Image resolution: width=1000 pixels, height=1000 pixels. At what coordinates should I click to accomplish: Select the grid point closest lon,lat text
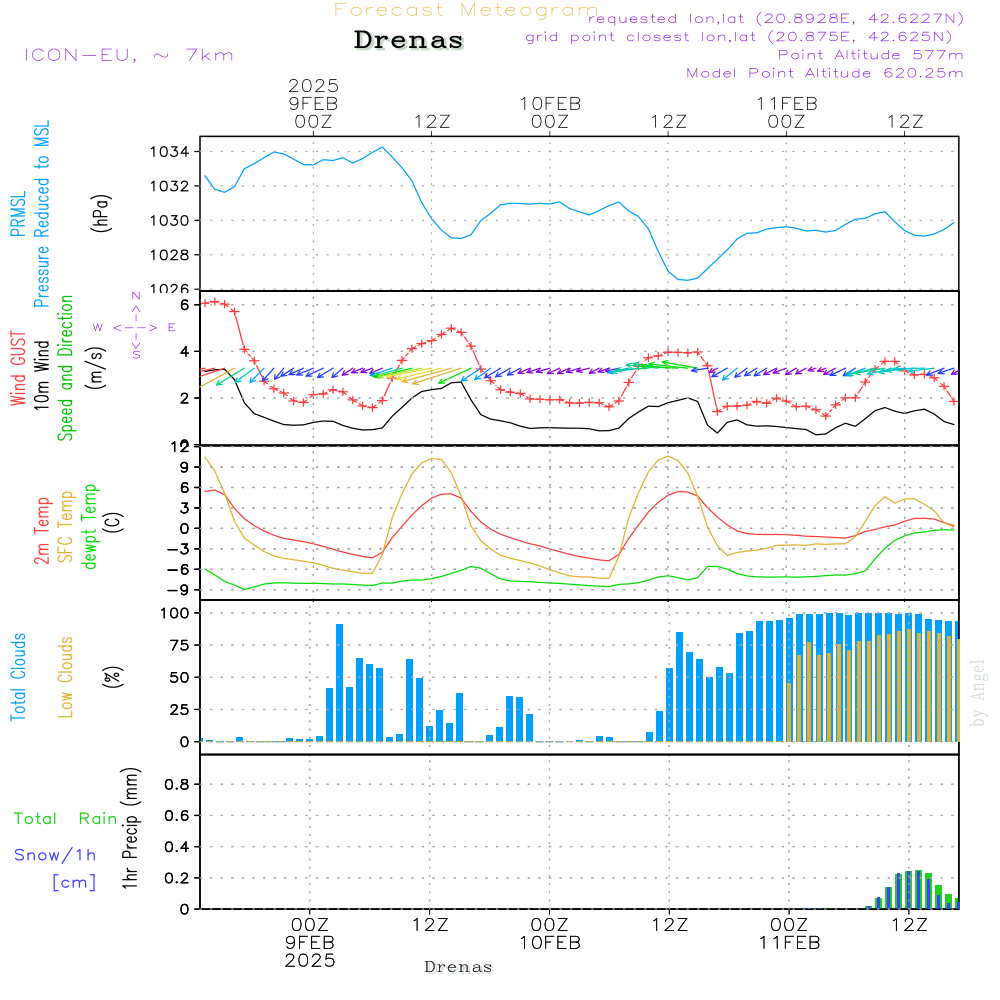[x=739, y=36]
